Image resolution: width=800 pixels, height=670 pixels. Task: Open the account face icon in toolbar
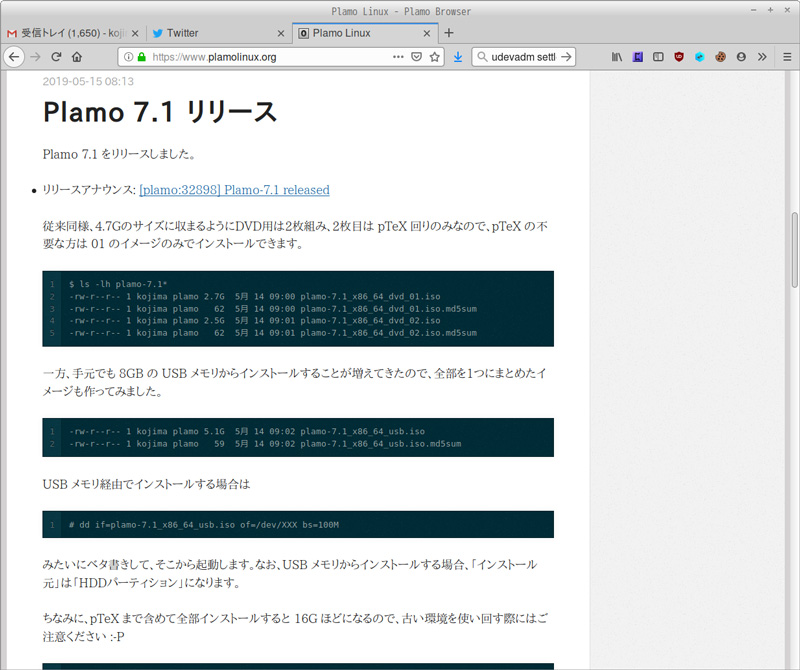pyautogui.click(x=741, y=57)
